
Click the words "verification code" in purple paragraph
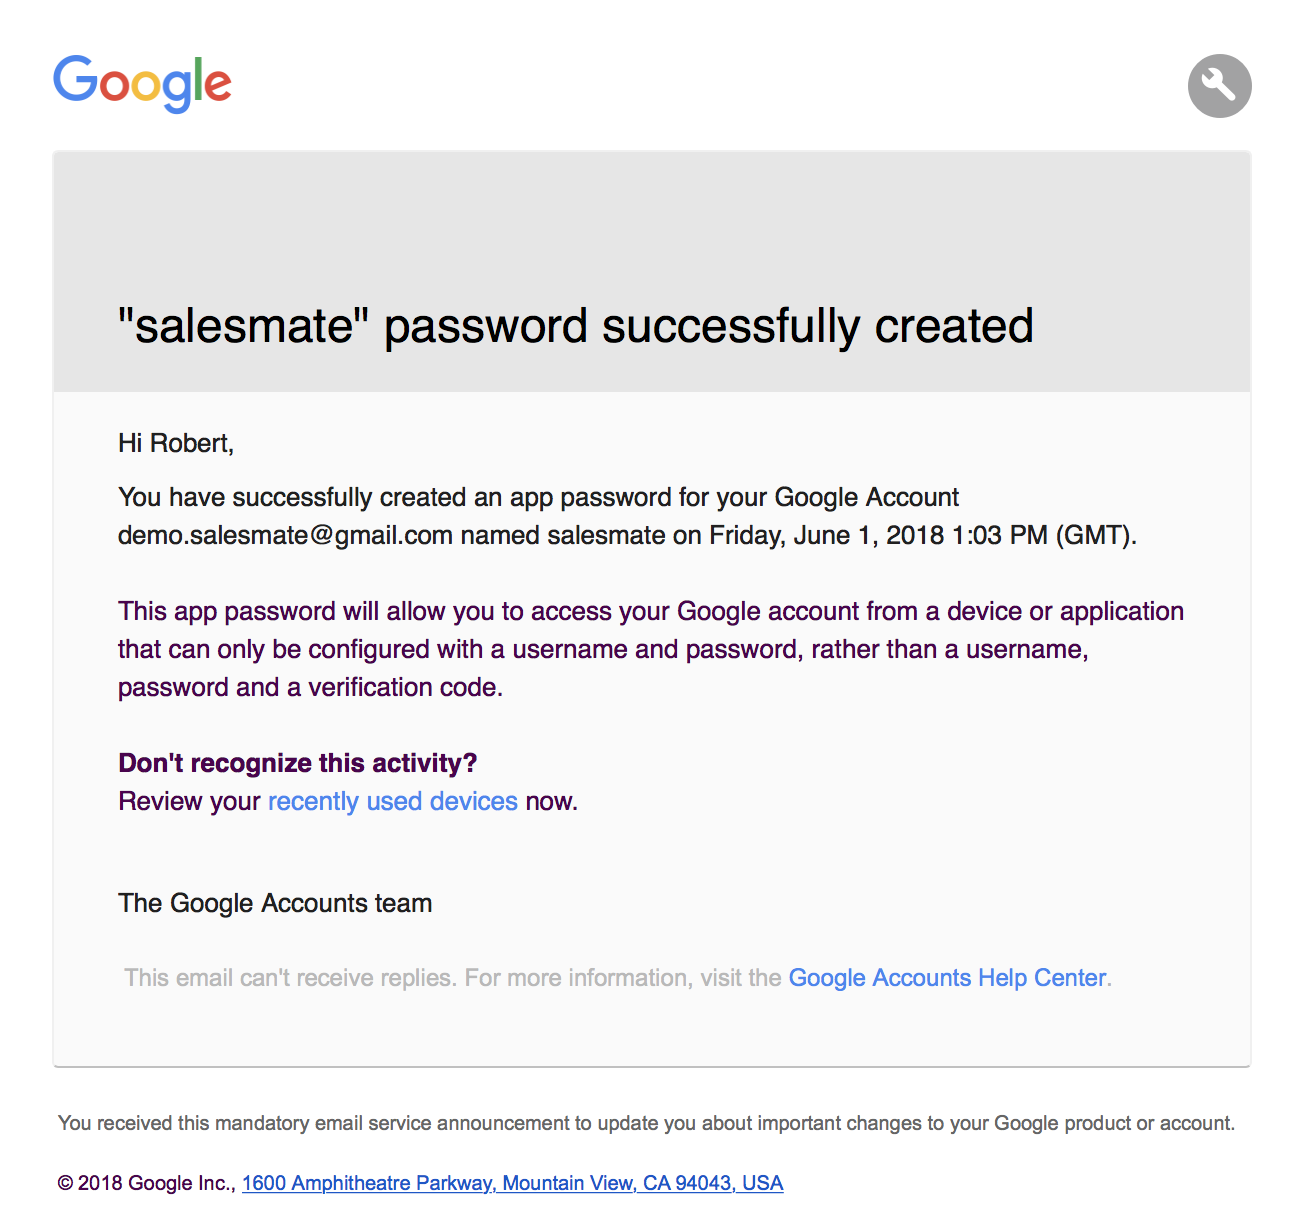click(x=401, y=688)
